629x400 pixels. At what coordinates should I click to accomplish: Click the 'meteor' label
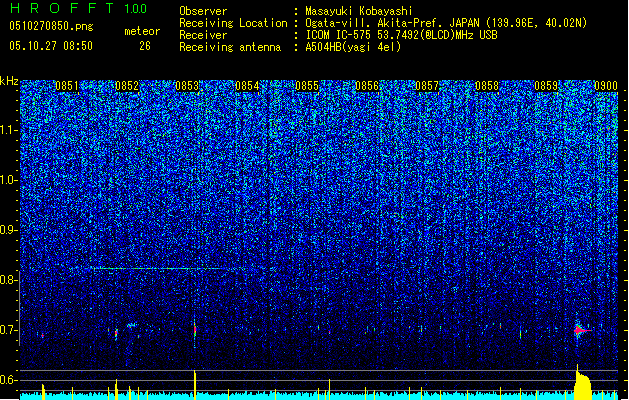coord(142,31)
